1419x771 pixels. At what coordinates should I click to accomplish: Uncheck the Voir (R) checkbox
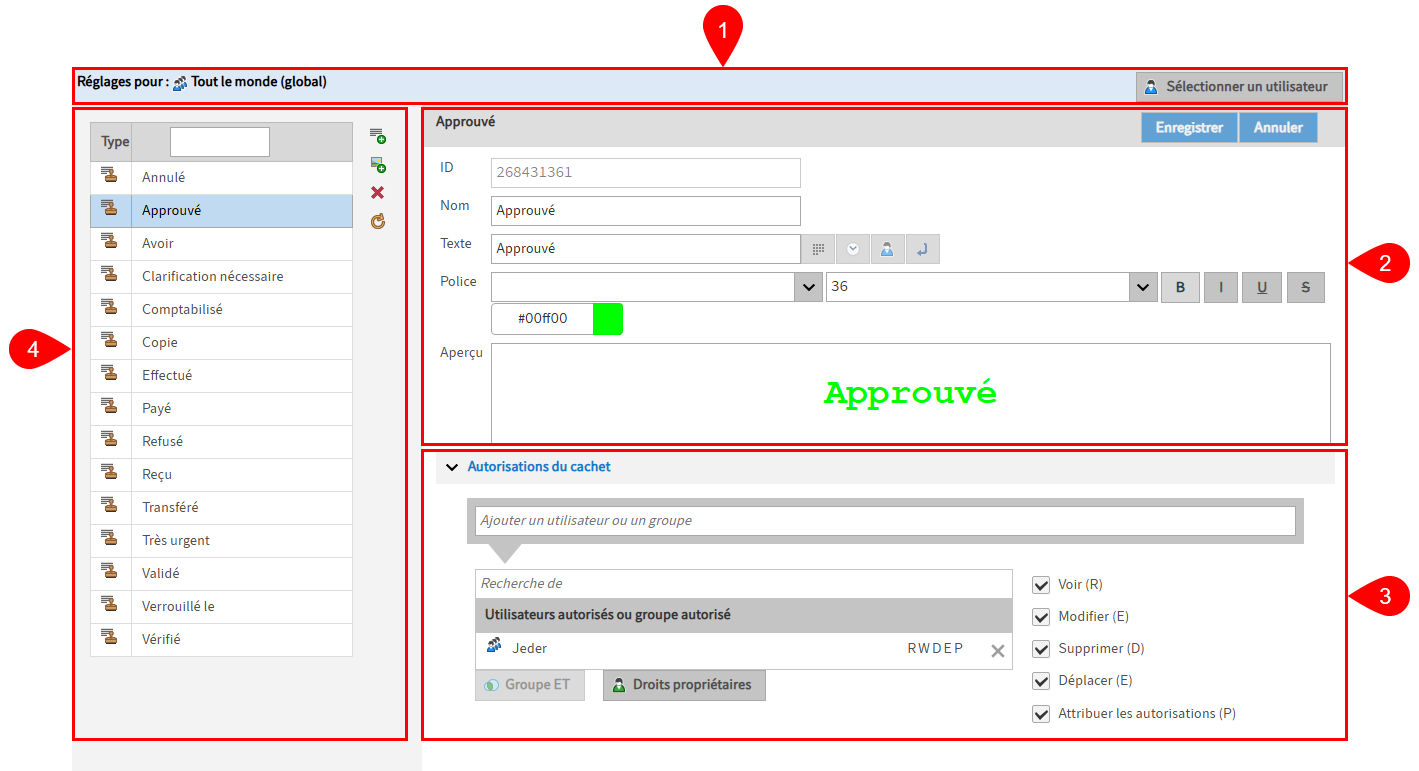coord(1041,585)
